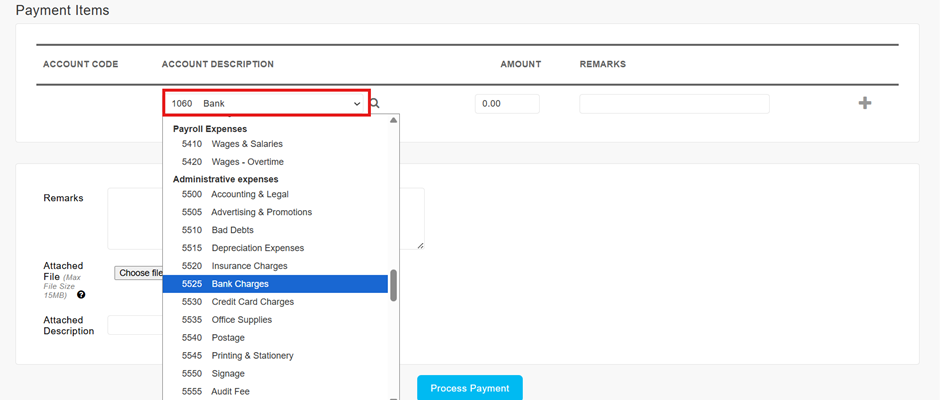
Task: Click the dropdown list scrollbar thumb
Action: click(394, 285)
